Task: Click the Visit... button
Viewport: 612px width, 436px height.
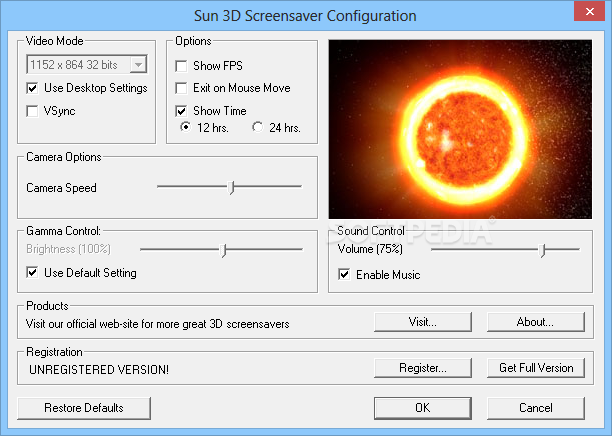Action: click(x=423, y=322)
